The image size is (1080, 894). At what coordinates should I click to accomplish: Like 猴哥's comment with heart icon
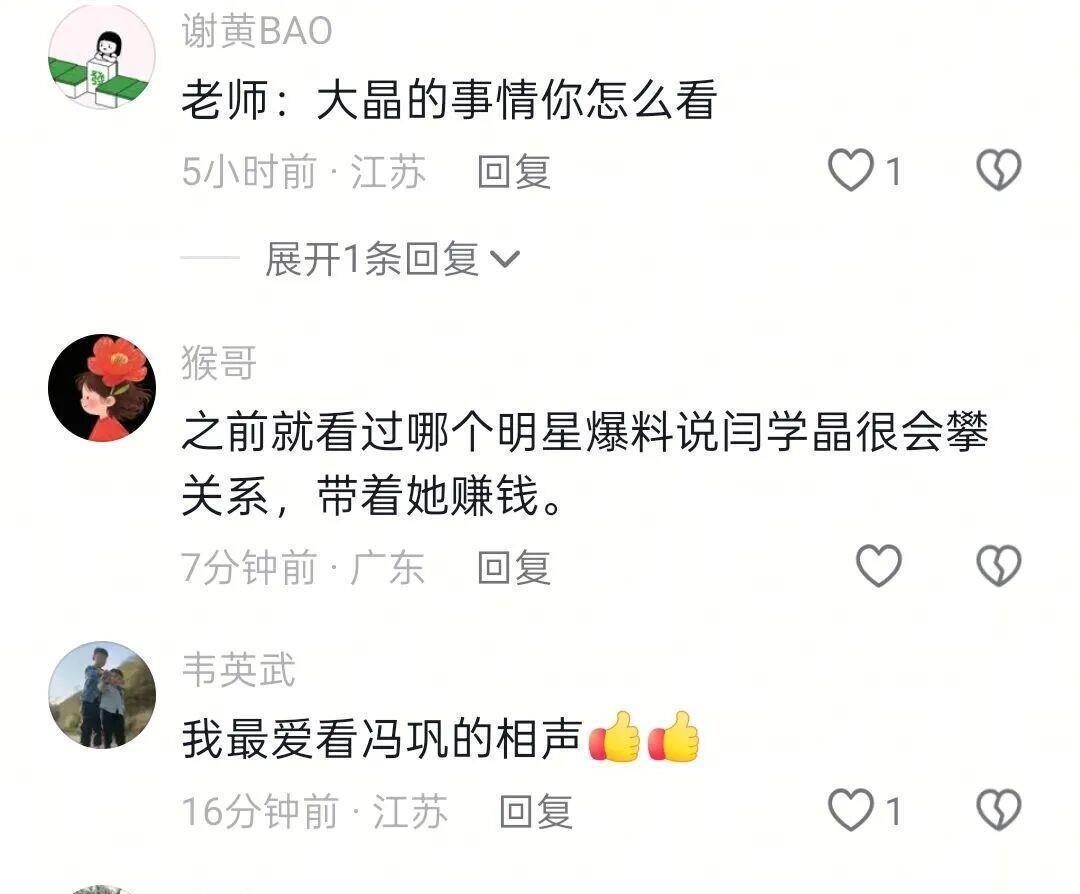point(878,566)
